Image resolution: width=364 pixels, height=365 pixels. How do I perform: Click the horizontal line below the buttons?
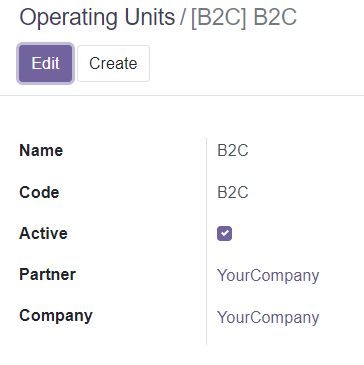point(182,95)
